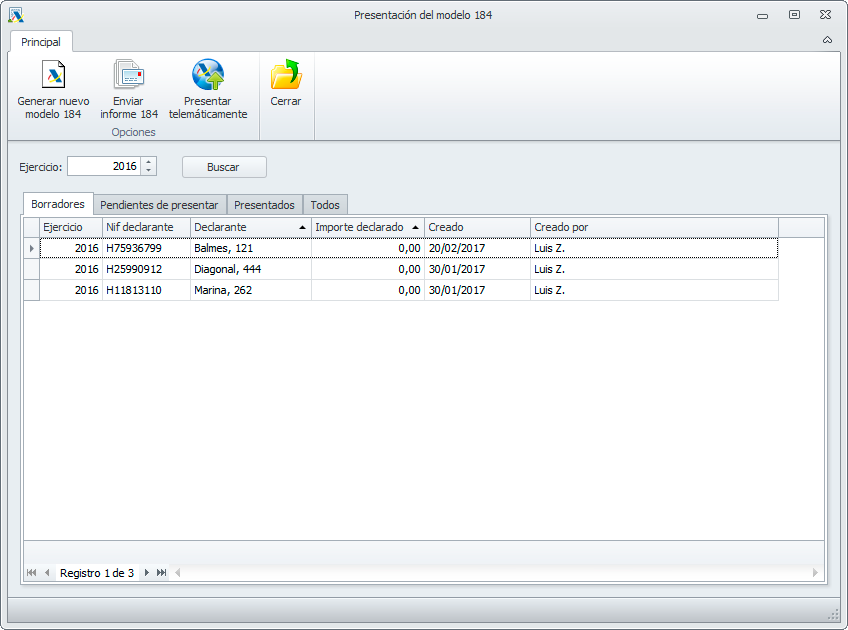Increase Ejercicio year with up arrow

click(x=149, y=162)
